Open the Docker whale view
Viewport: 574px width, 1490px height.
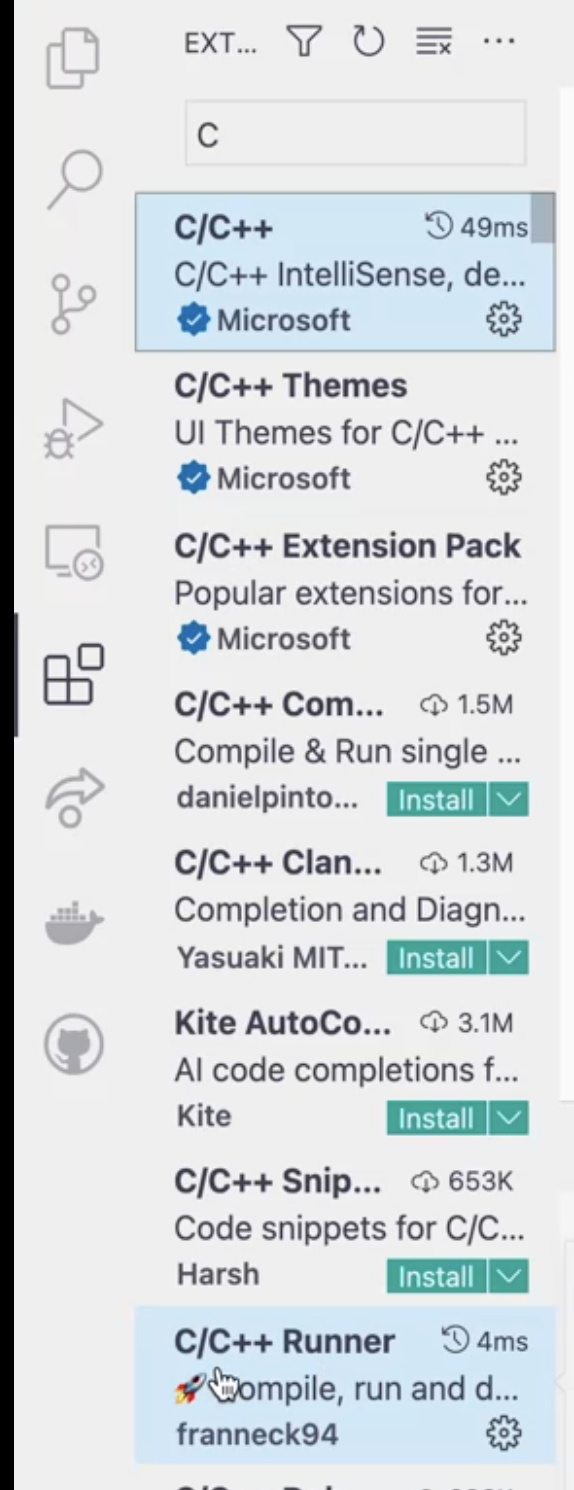(x=74, y=921)
